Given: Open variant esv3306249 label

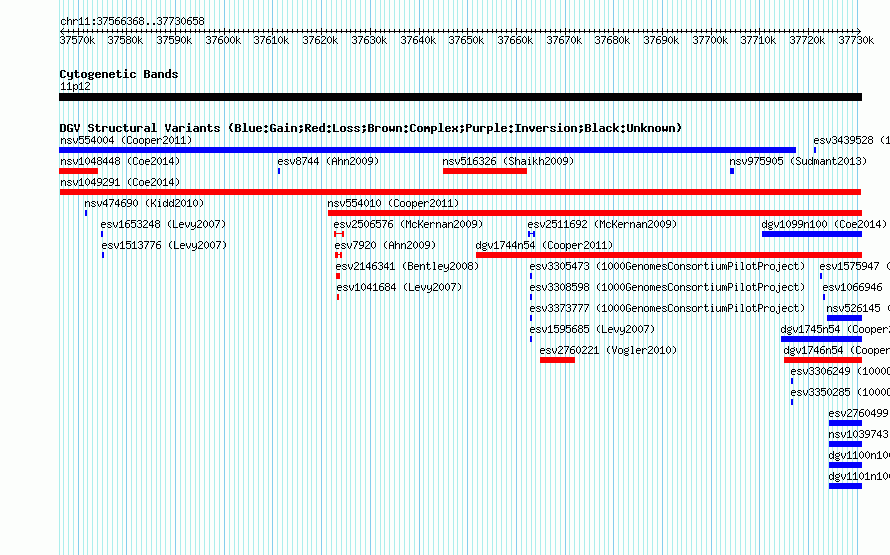Looking at the screenshot, I should [x=840, y=371].
